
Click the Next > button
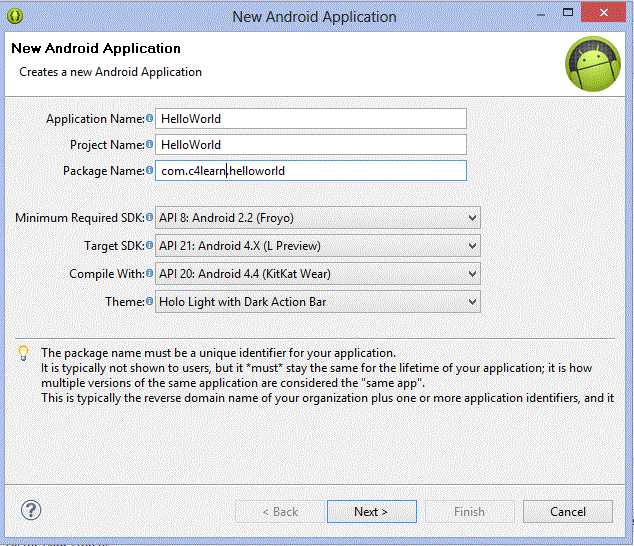(x=372, y=512)
